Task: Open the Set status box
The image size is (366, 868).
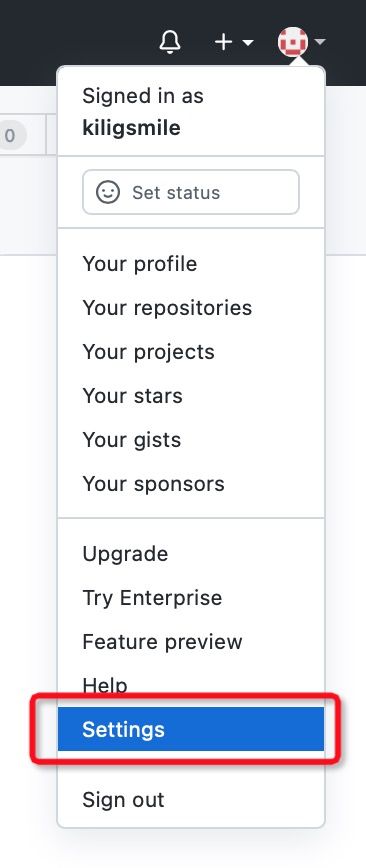Action: click(x=191, y=192)
